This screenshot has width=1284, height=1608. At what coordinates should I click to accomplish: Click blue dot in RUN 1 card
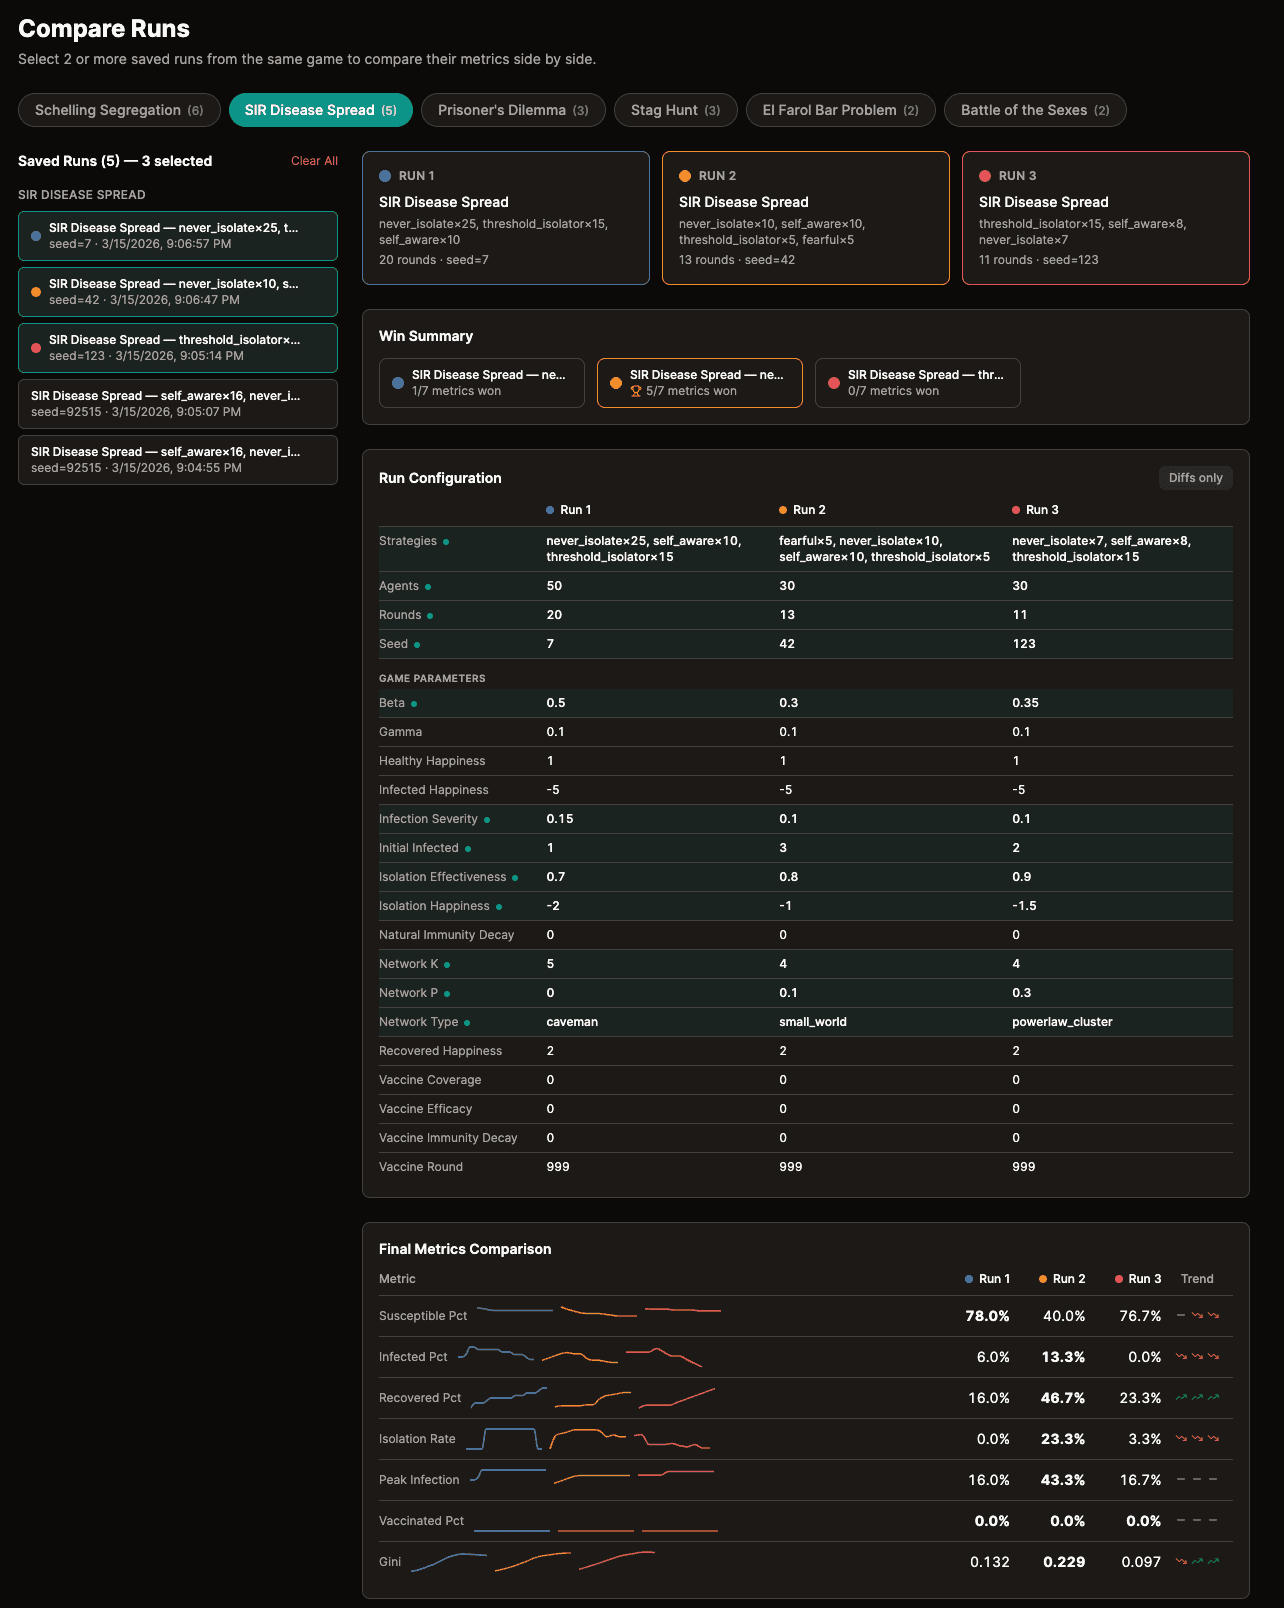coord(385,176)
